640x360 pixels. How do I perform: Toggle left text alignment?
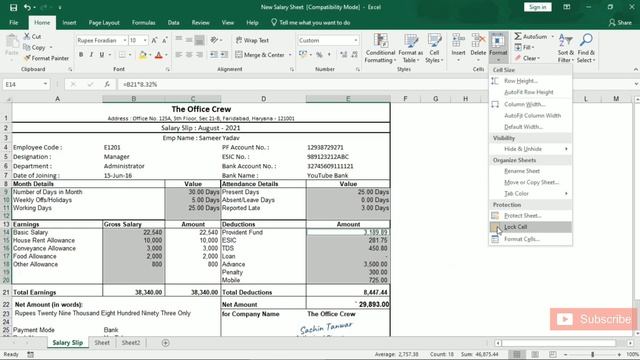pos(179,55)
